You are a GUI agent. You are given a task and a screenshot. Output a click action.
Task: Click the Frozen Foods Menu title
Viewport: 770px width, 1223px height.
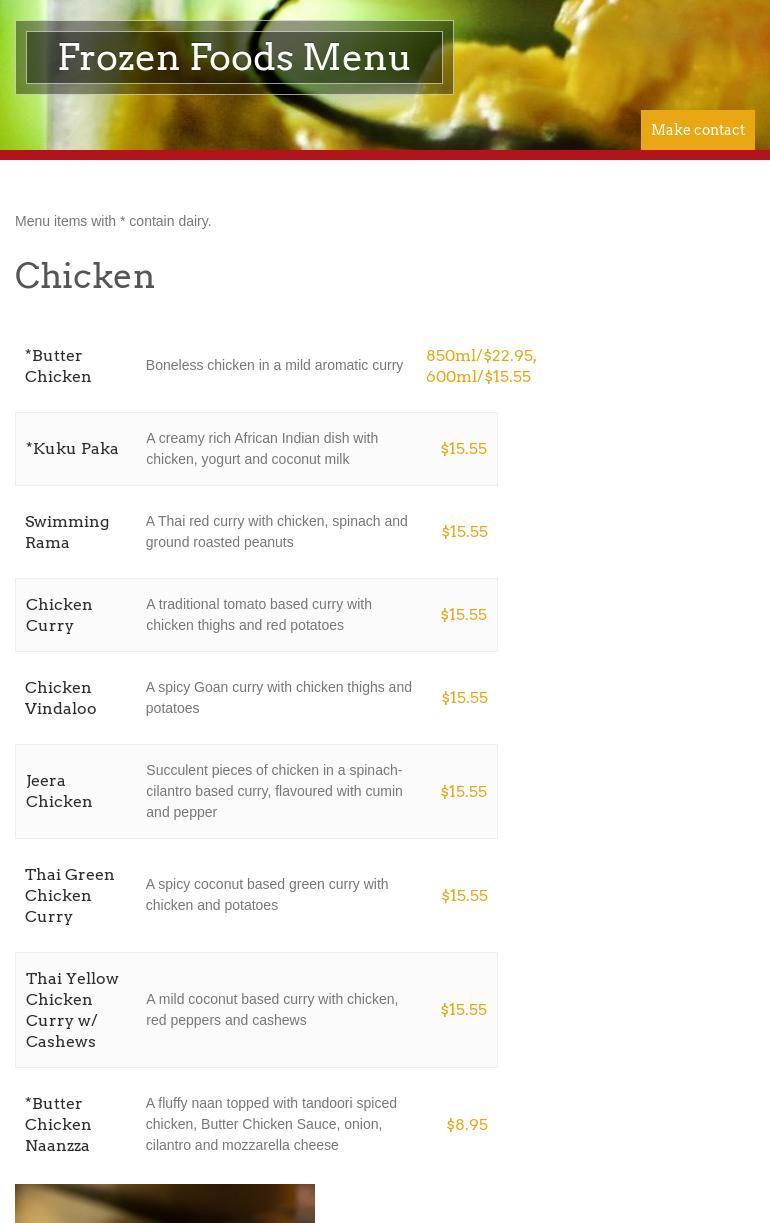pyautogui.click(x=234, y=58)
